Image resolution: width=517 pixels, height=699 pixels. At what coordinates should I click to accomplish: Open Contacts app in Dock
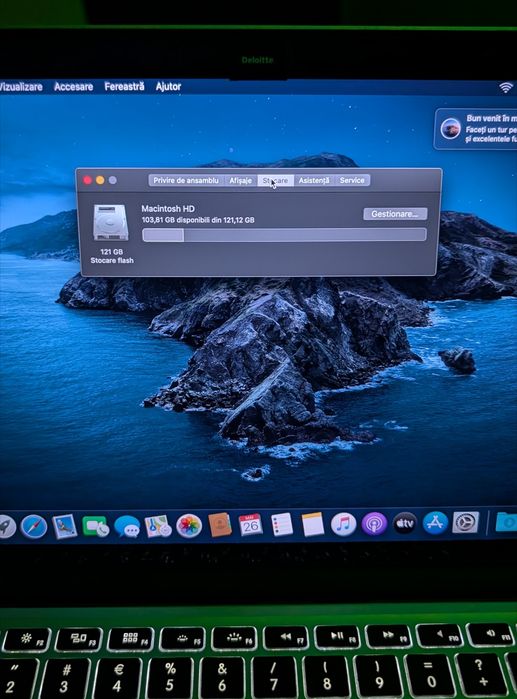pyautogui.click(x=220, y=525)
